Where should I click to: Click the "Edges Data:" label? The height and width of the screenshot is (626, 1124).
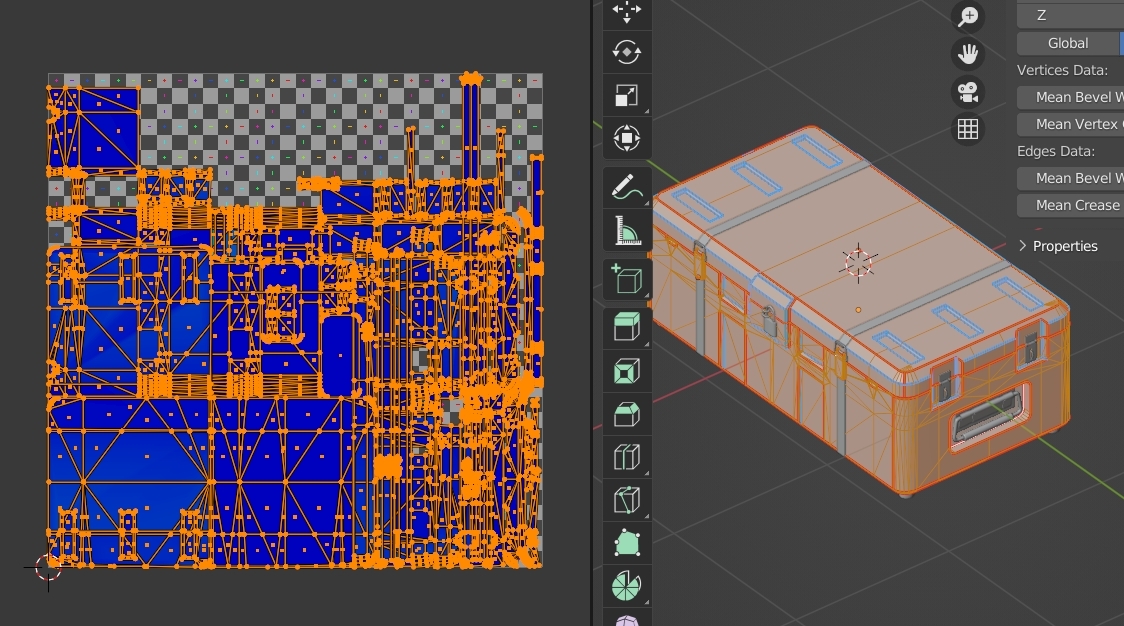(x=1056, y=151)
